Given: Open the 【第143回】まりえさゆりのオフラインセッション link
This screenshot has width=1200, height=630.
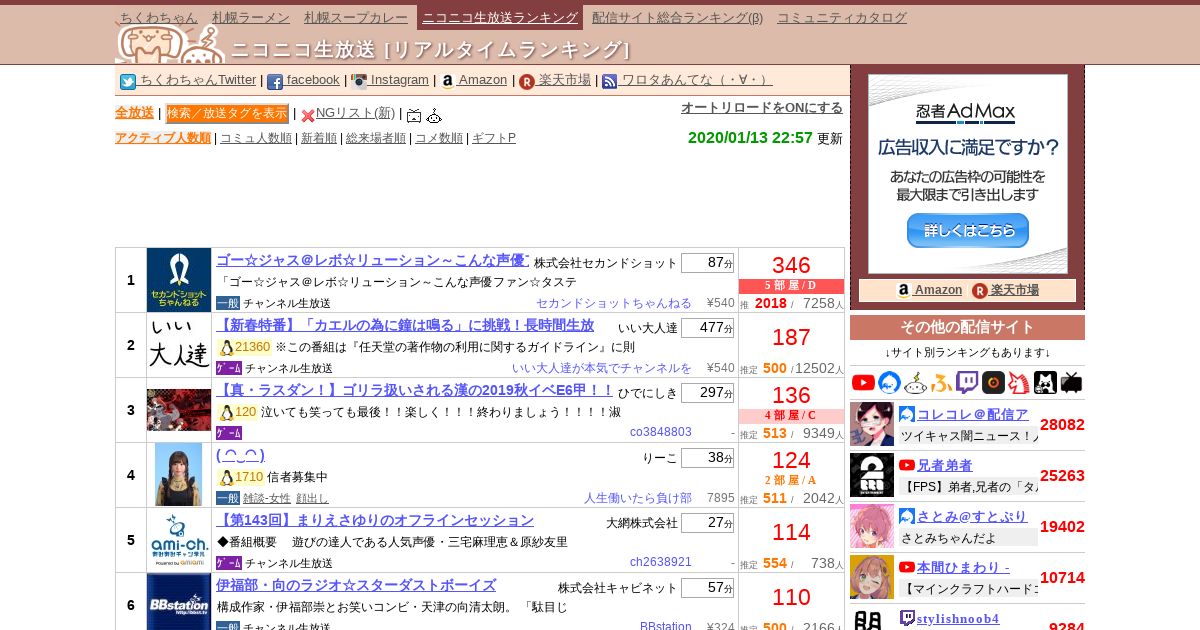Looking at the screenshot, I should coord(375,520).
